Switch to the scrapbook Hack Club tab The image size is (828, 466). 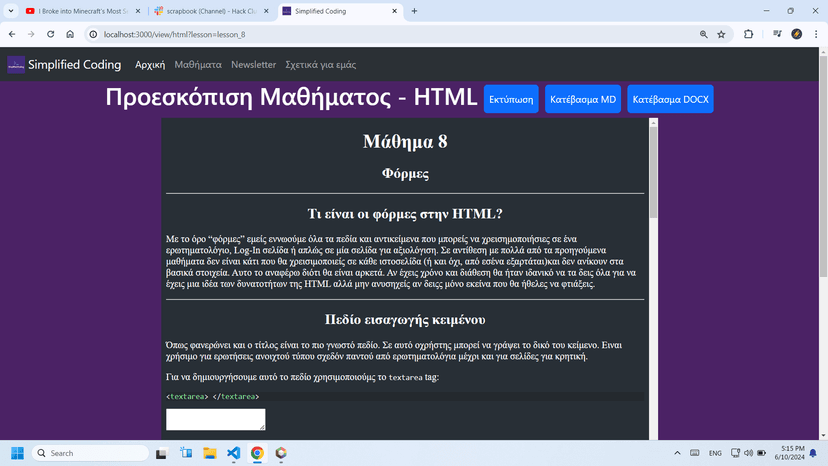coord(212,11)
